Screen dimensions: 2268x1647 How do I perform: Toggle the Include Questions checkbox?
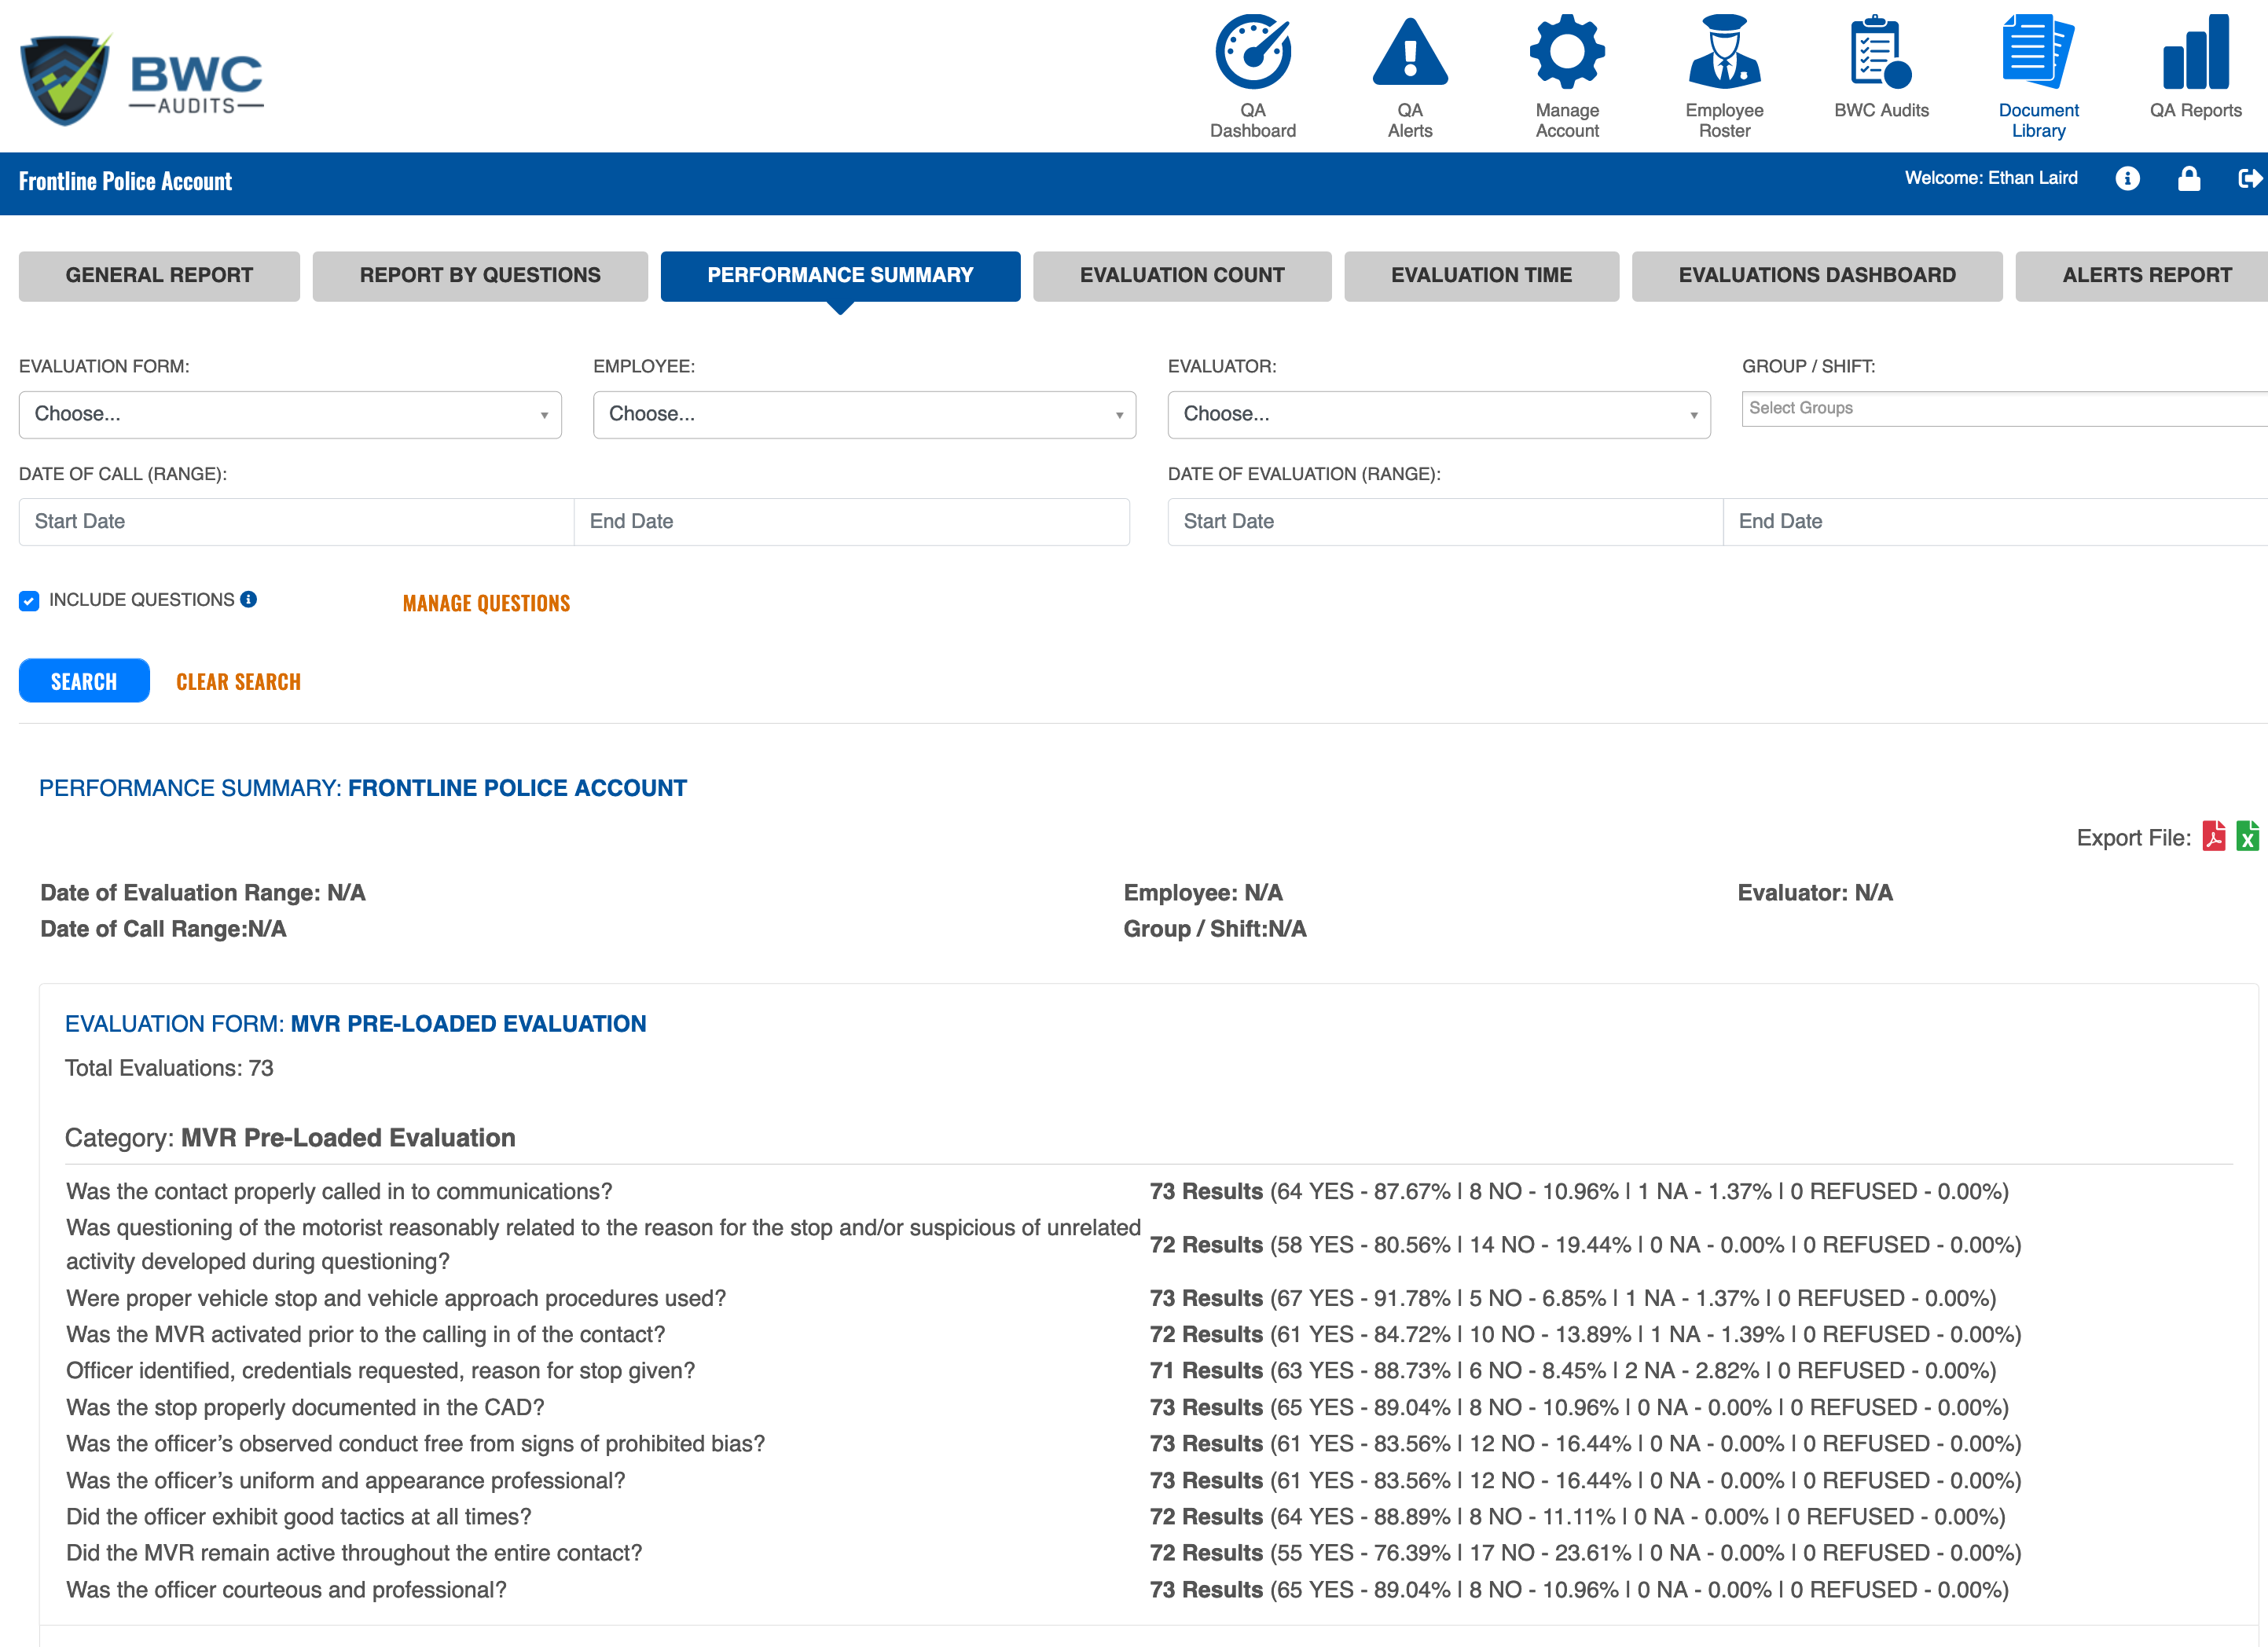point(29,601)
